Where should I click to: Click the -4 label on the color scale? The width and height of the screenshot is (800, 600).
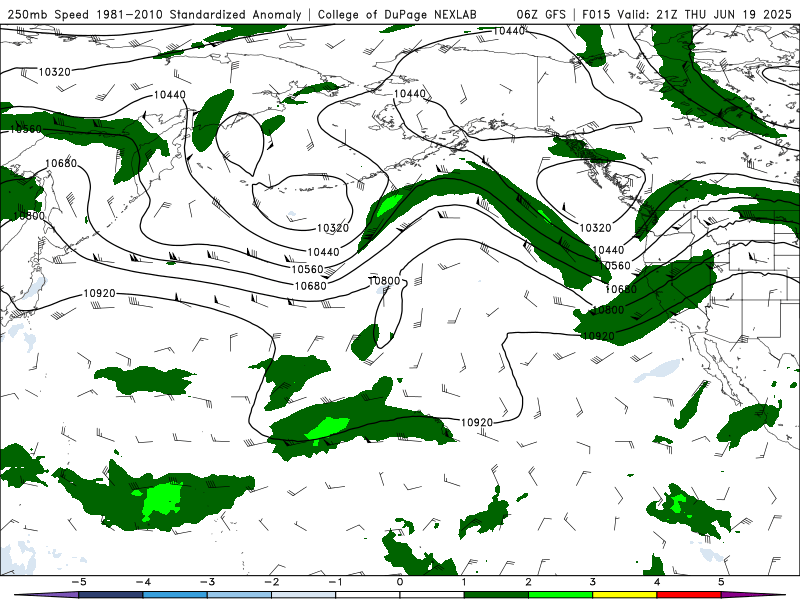click(143, 582)
